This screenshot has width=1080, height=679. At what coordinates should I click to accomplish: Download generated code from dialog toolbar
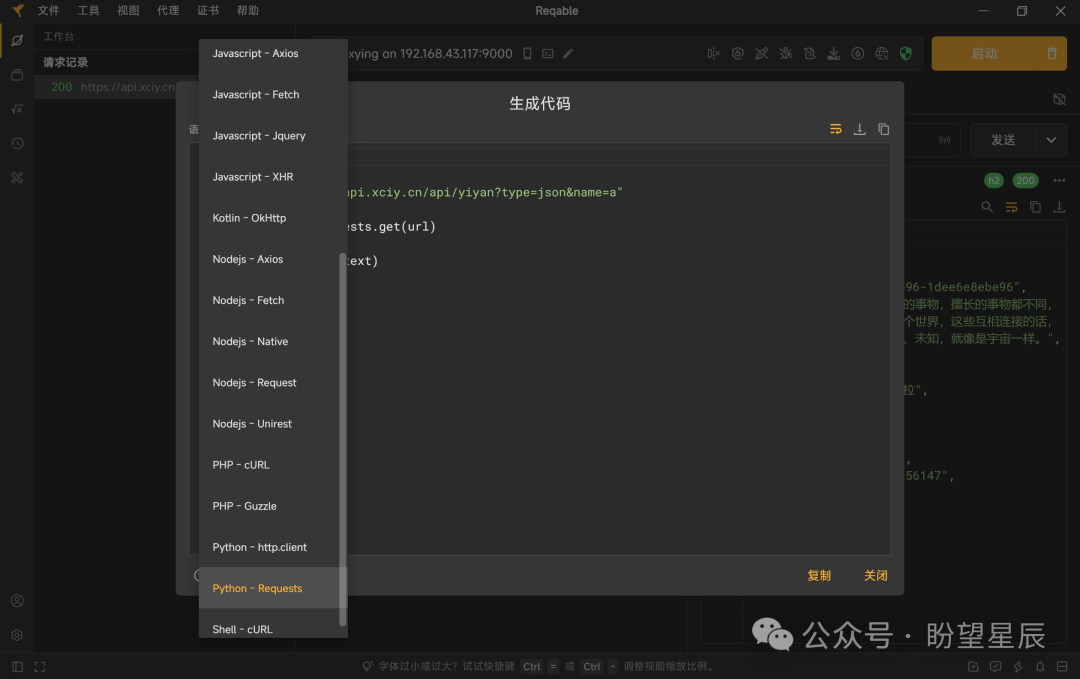coord(860,129)
